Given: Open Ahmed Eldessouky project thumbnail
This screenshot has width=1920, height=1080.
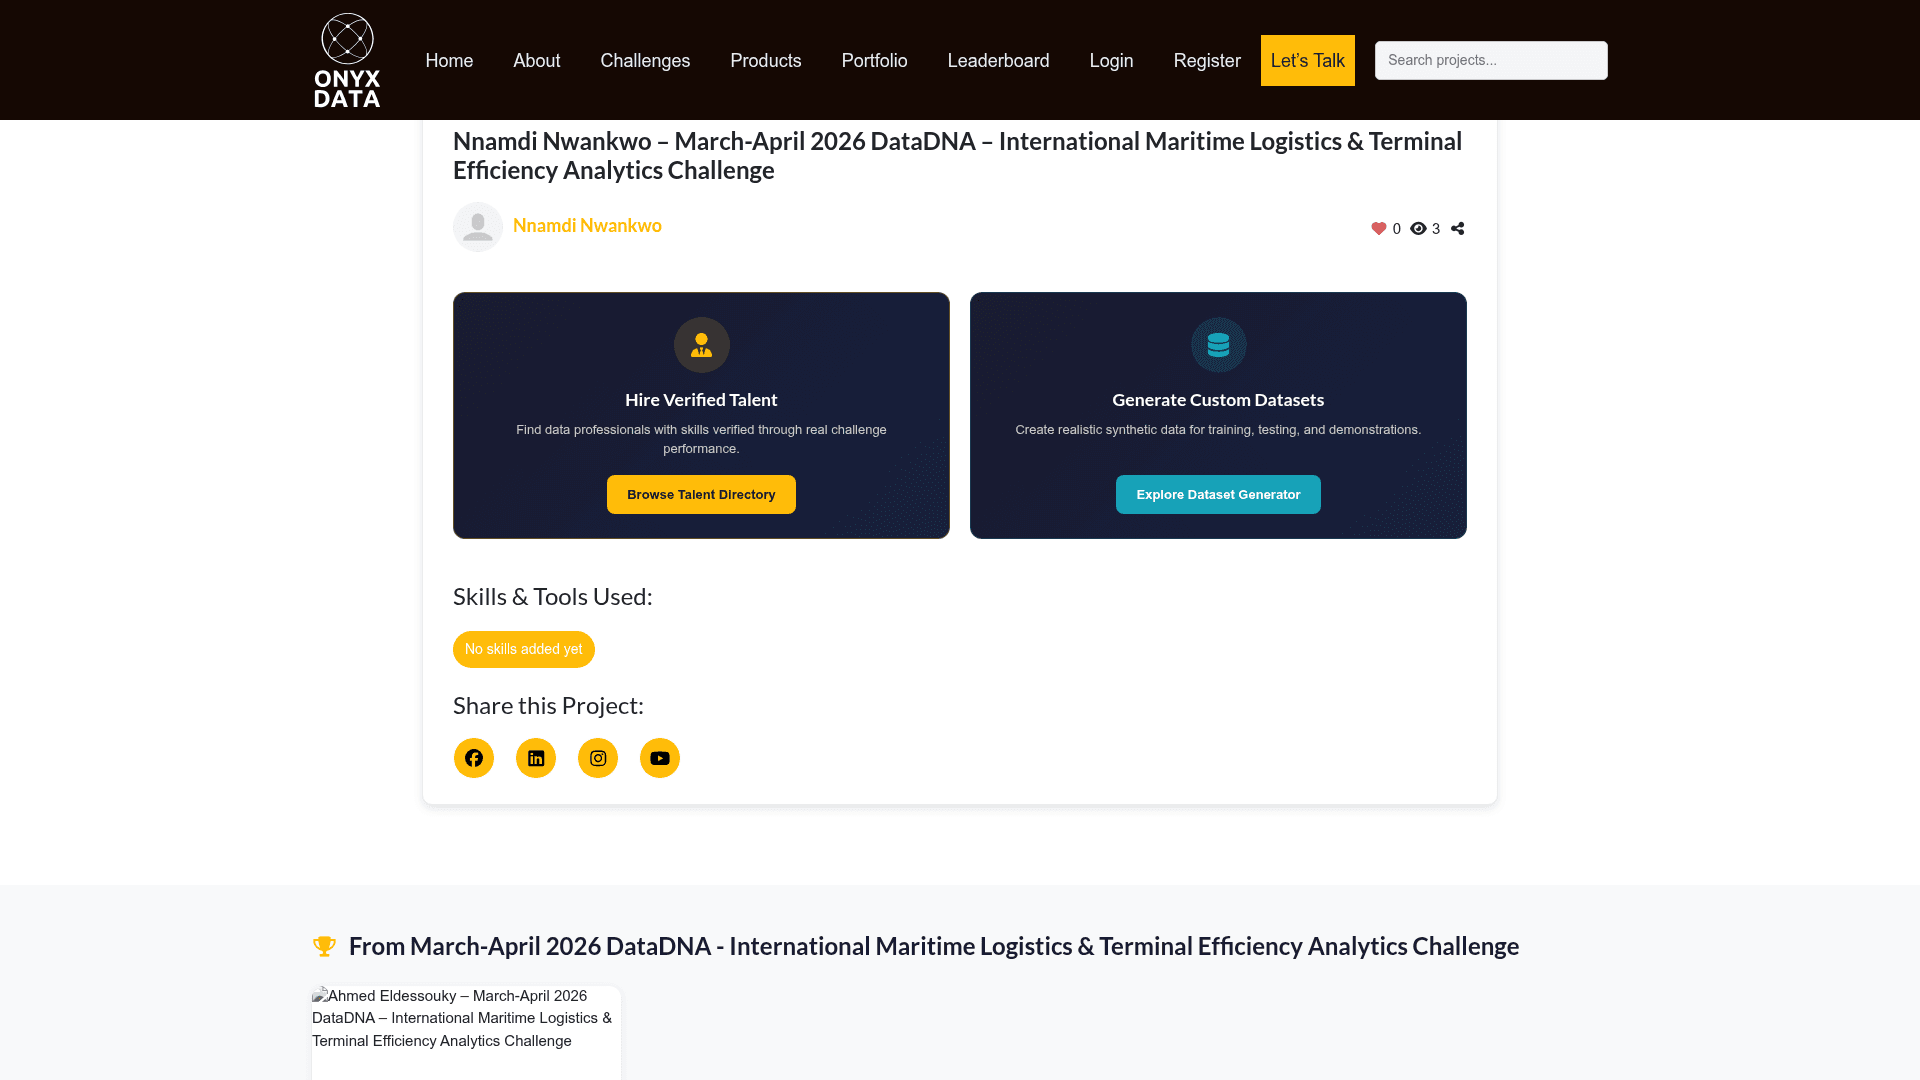Looking at the screenshot, I should pos(466,1032).
